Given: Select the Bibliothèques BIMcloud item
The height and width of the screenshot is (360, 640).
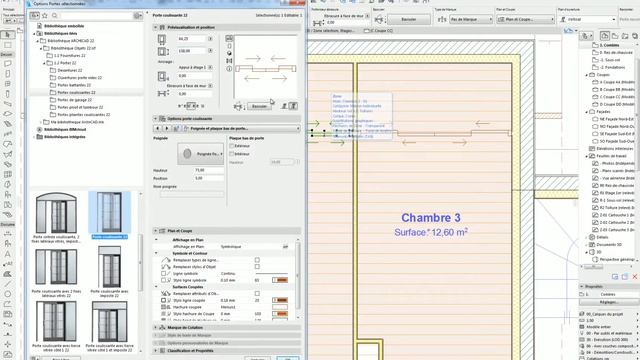Looking at the screenshot, I should (x=65, y=129).
